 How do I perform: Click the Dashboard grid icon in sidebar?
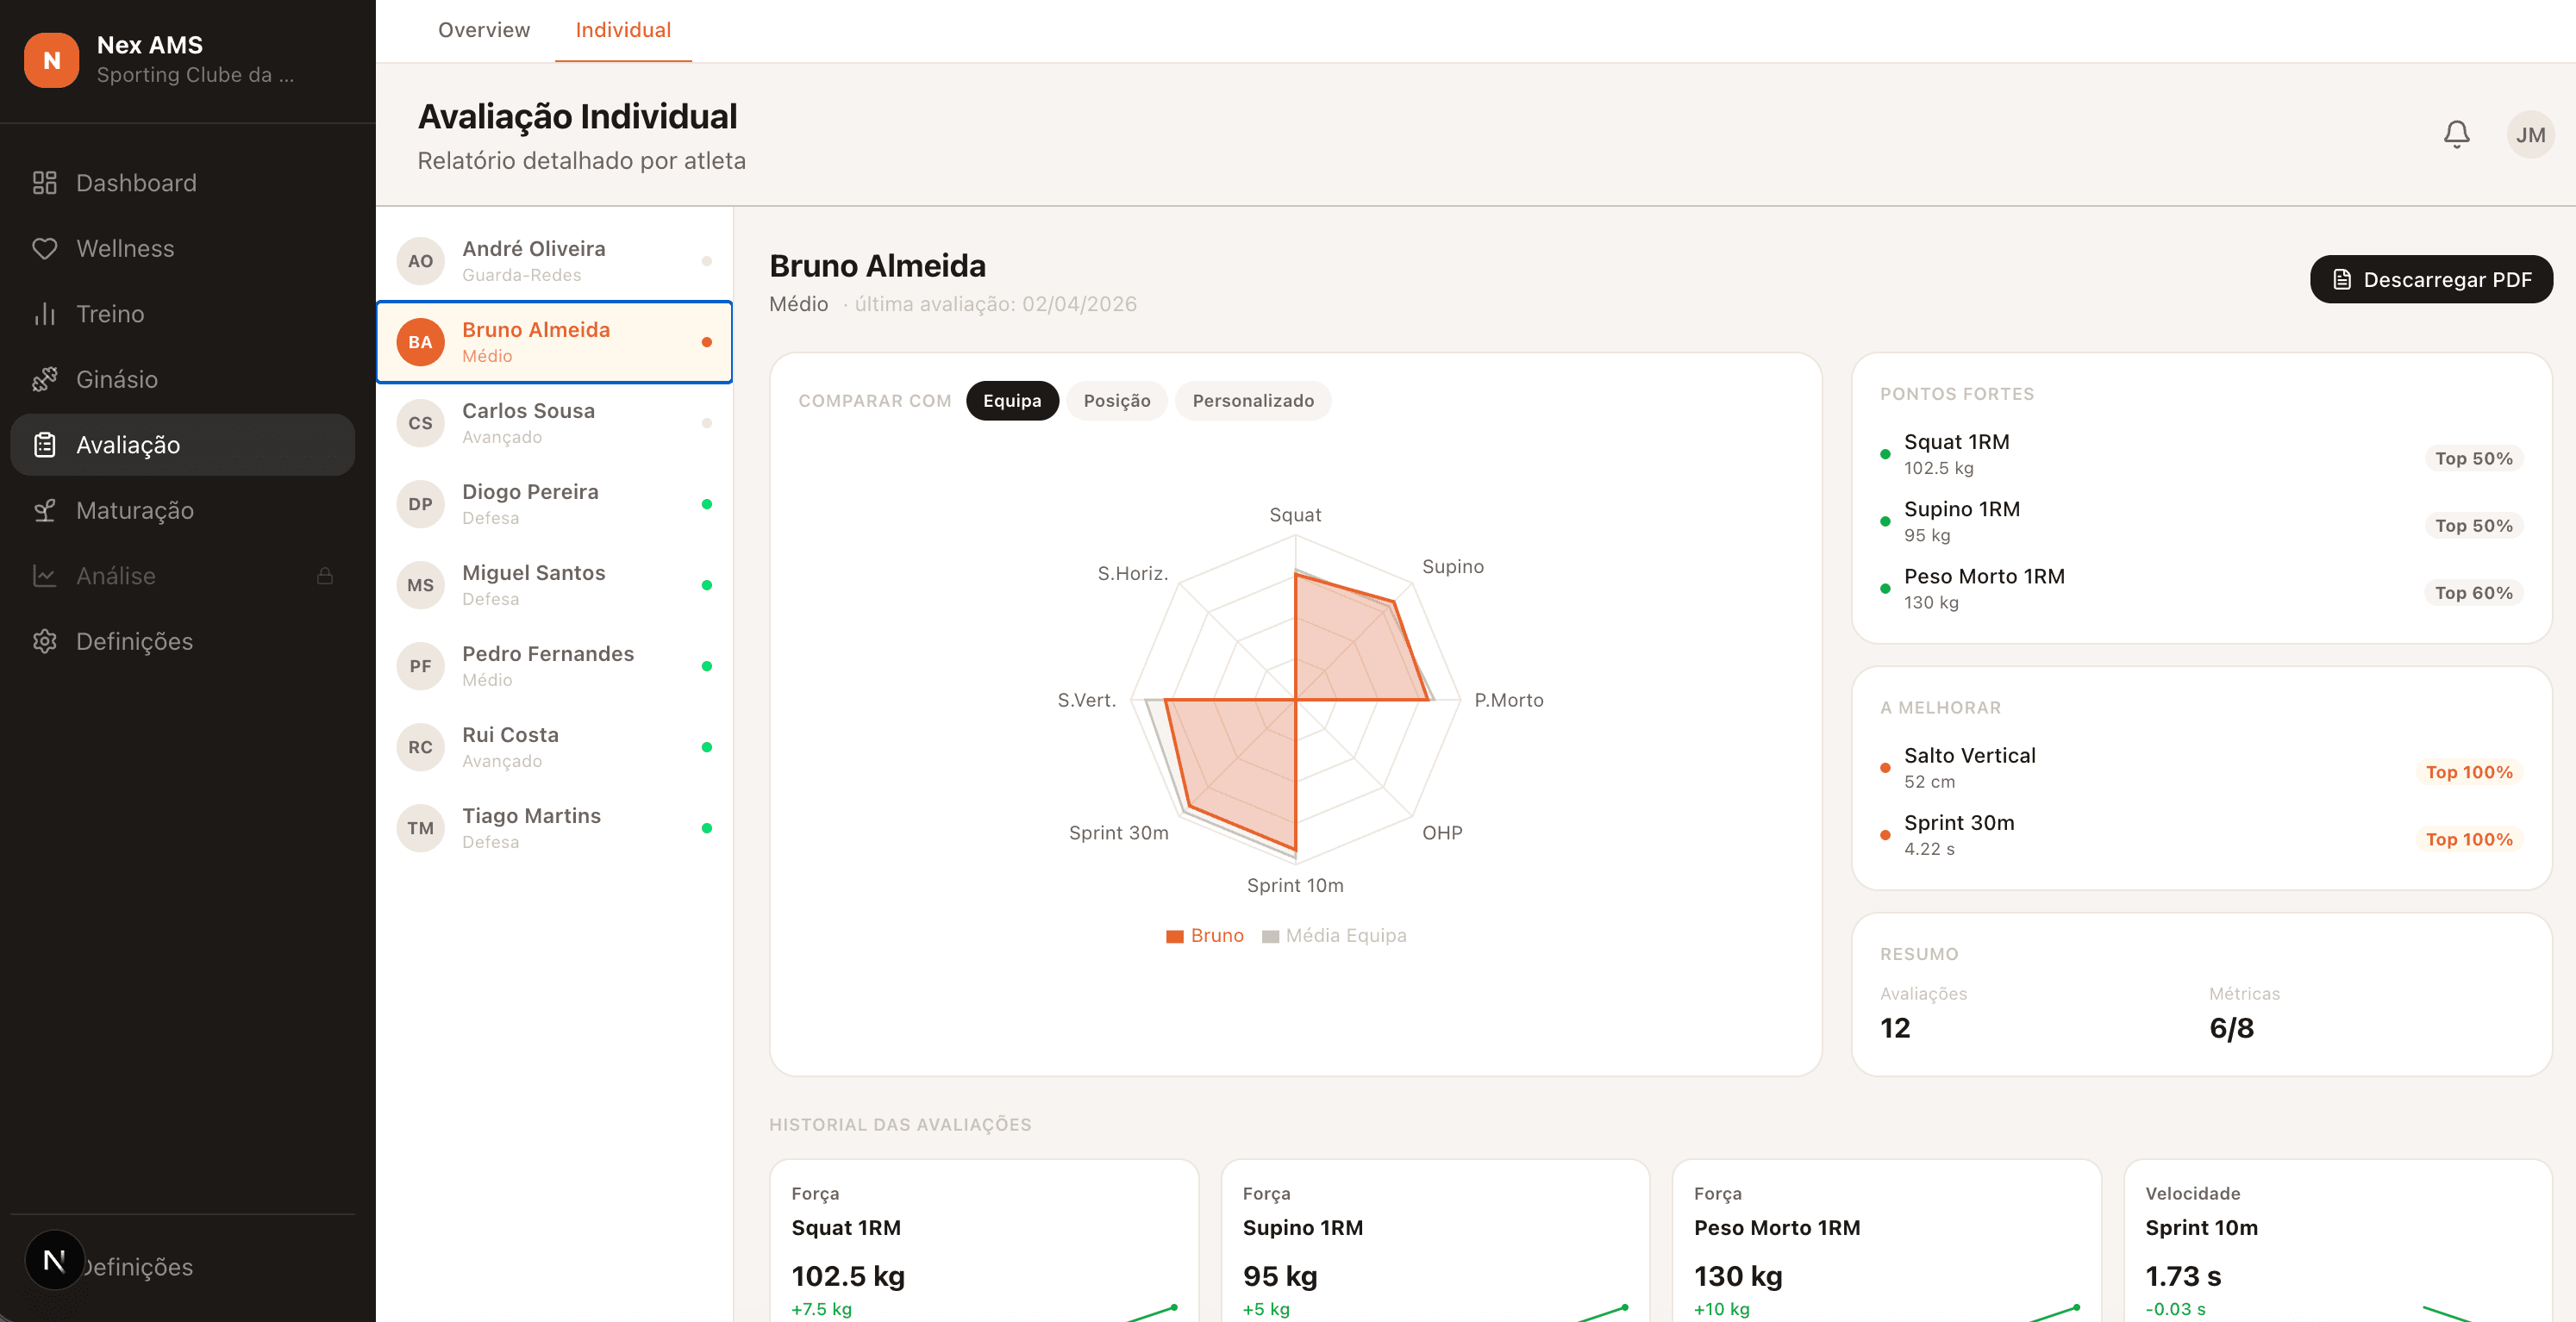[44, 183]
